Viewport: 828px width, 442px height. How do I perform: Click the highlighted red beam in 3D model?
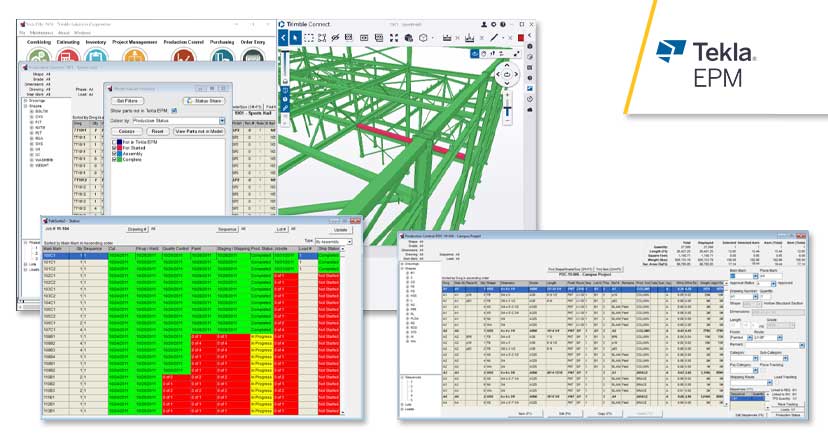tap(409, 140)
